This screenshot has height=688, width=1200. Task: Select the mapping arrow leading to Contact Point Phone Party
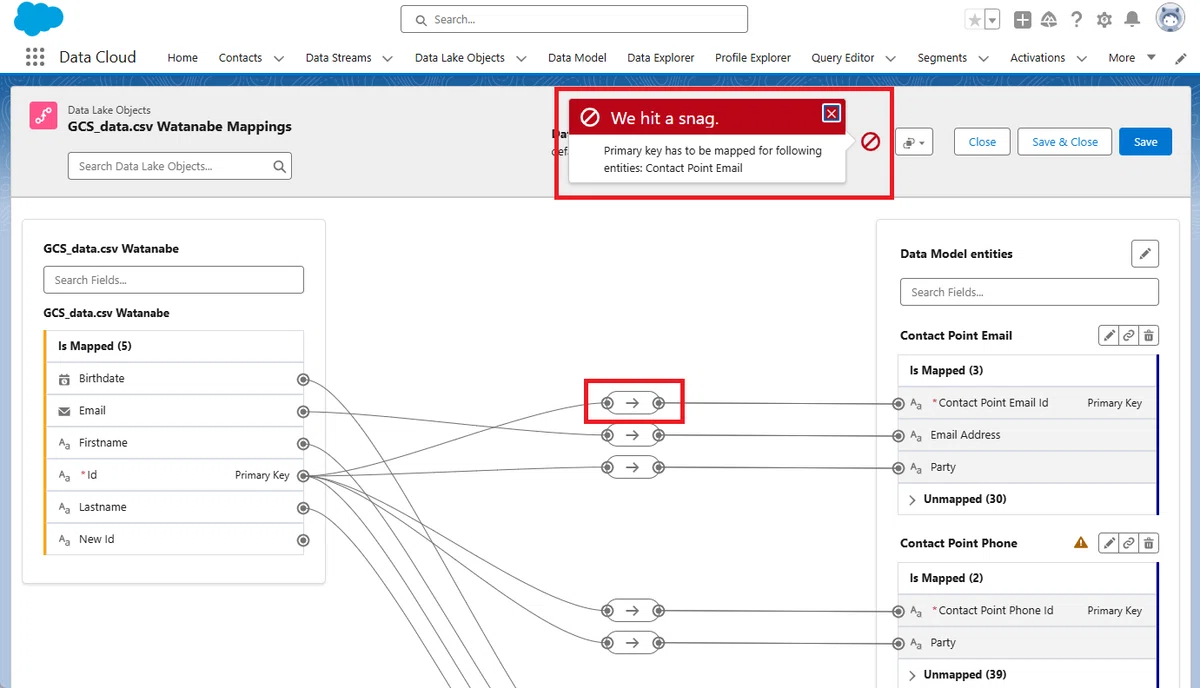[632, 642]
